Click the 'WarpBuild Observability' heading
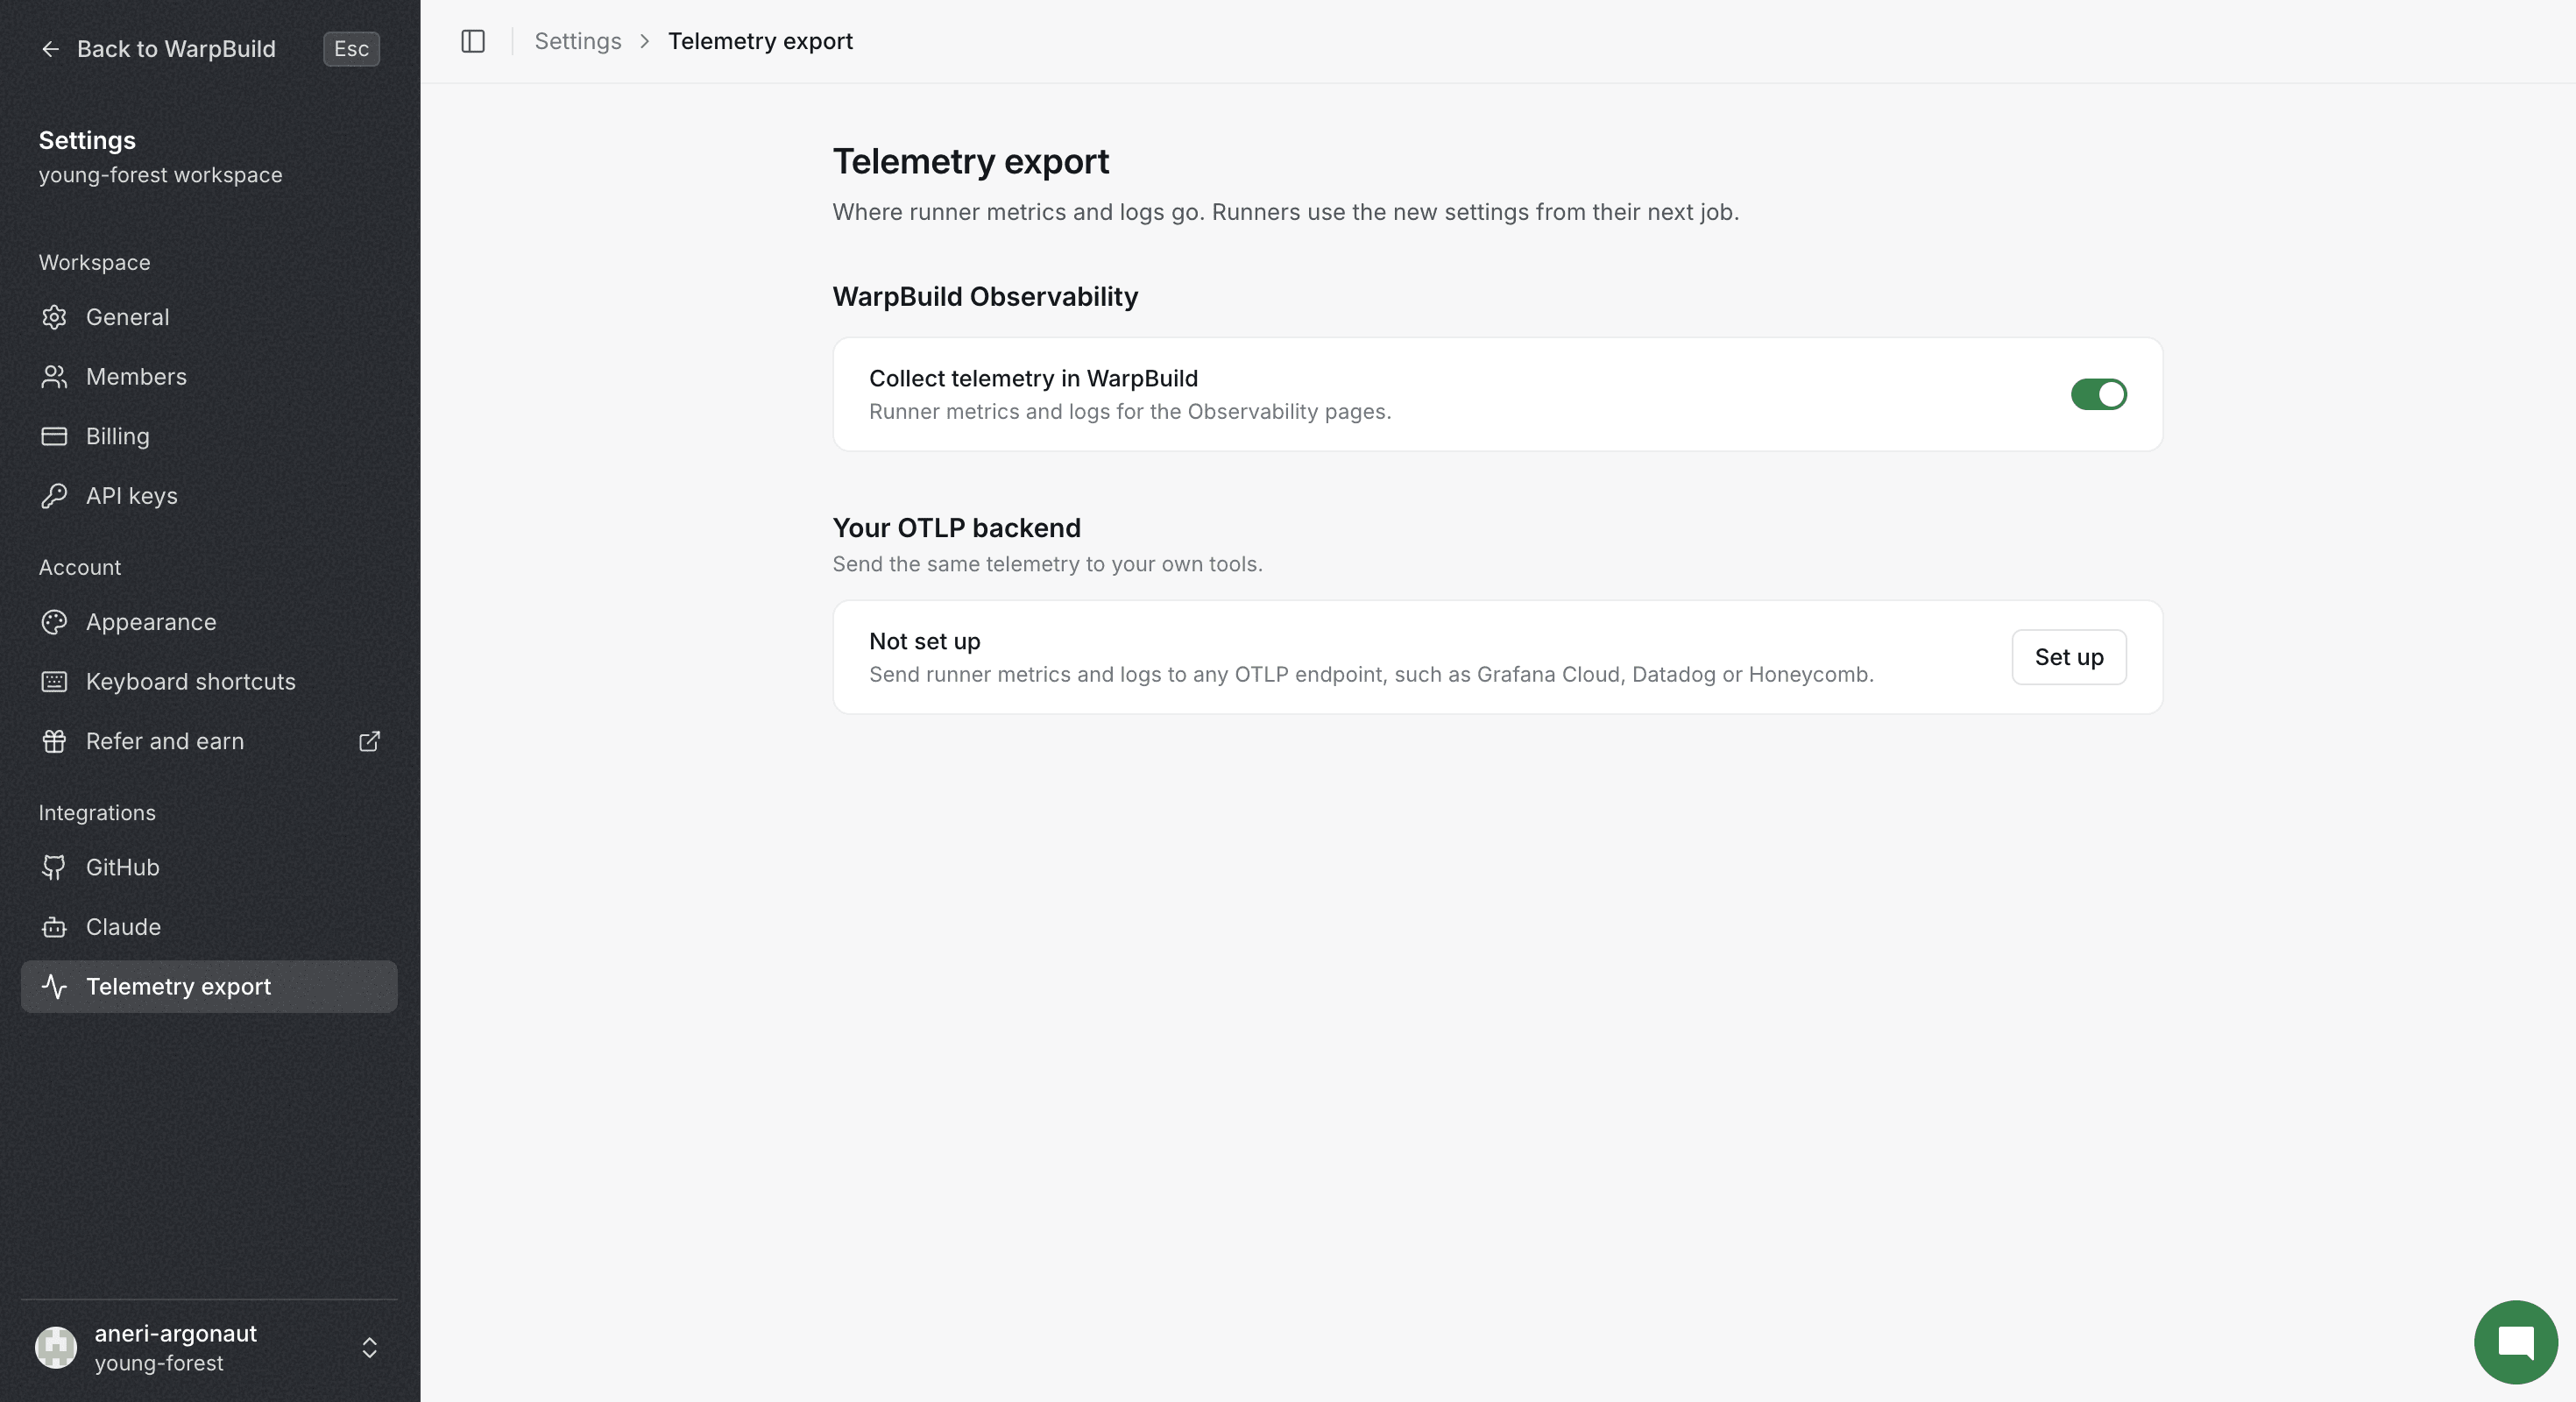This screenshot has height=1402, width=2576. 985,297
